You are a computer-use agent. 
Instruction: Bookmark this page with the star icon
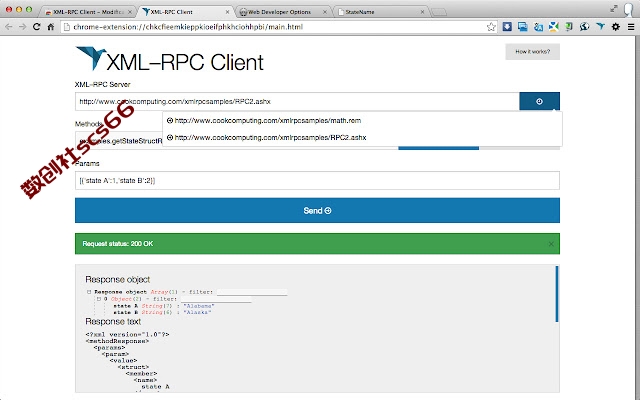pos(491,27)
